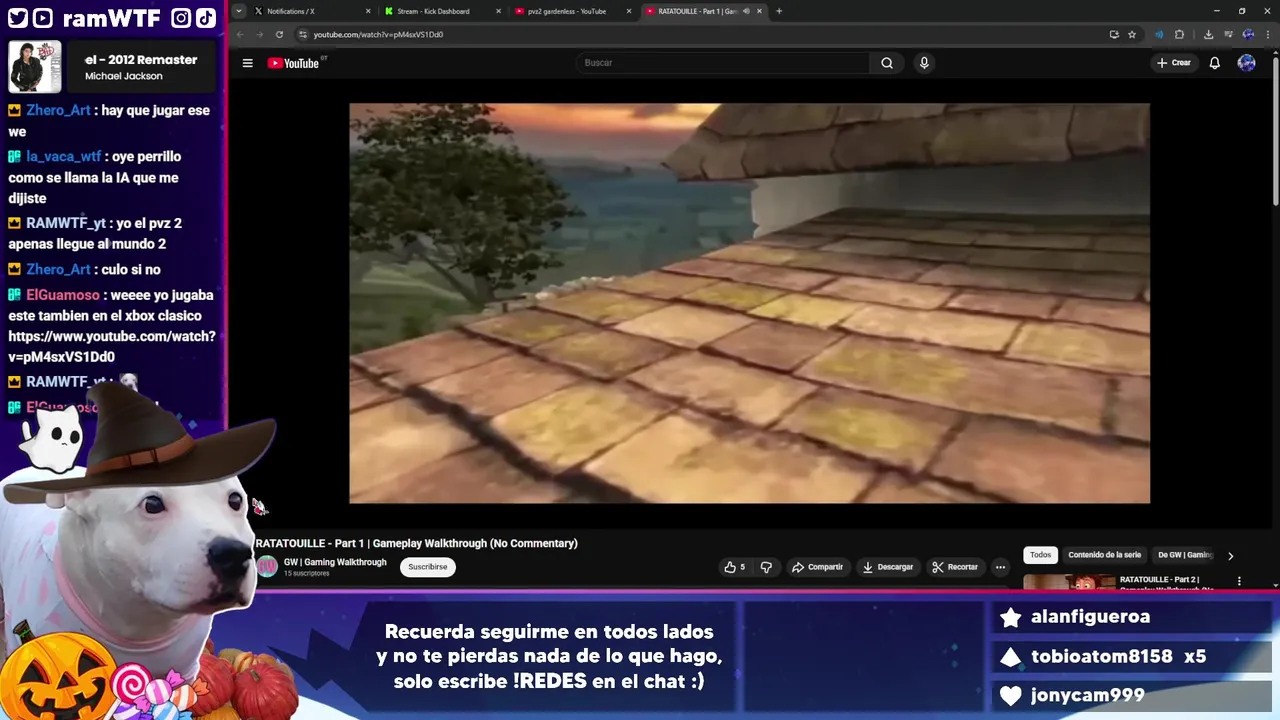Close the RATATOUILLE tab

coord(760,11)
